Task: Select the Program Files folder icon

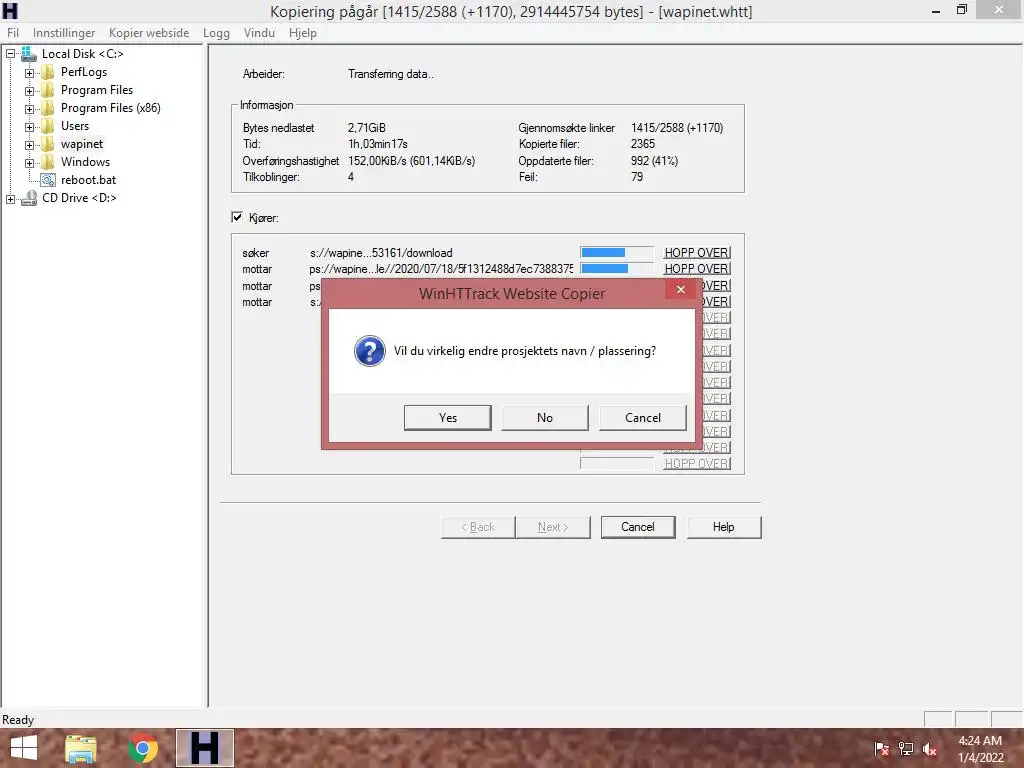Action: [48, 90]
